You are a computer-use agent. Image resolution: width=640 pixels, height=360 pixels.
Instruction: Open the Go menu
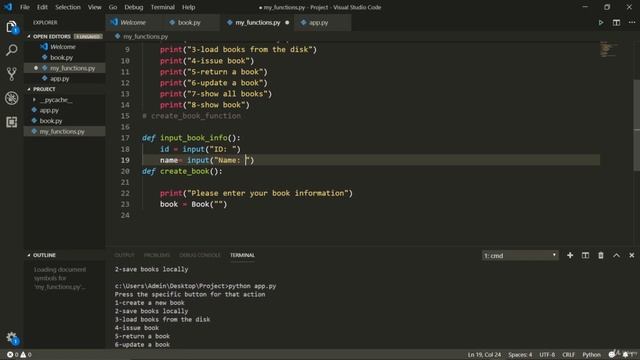[x=113, y=7]
